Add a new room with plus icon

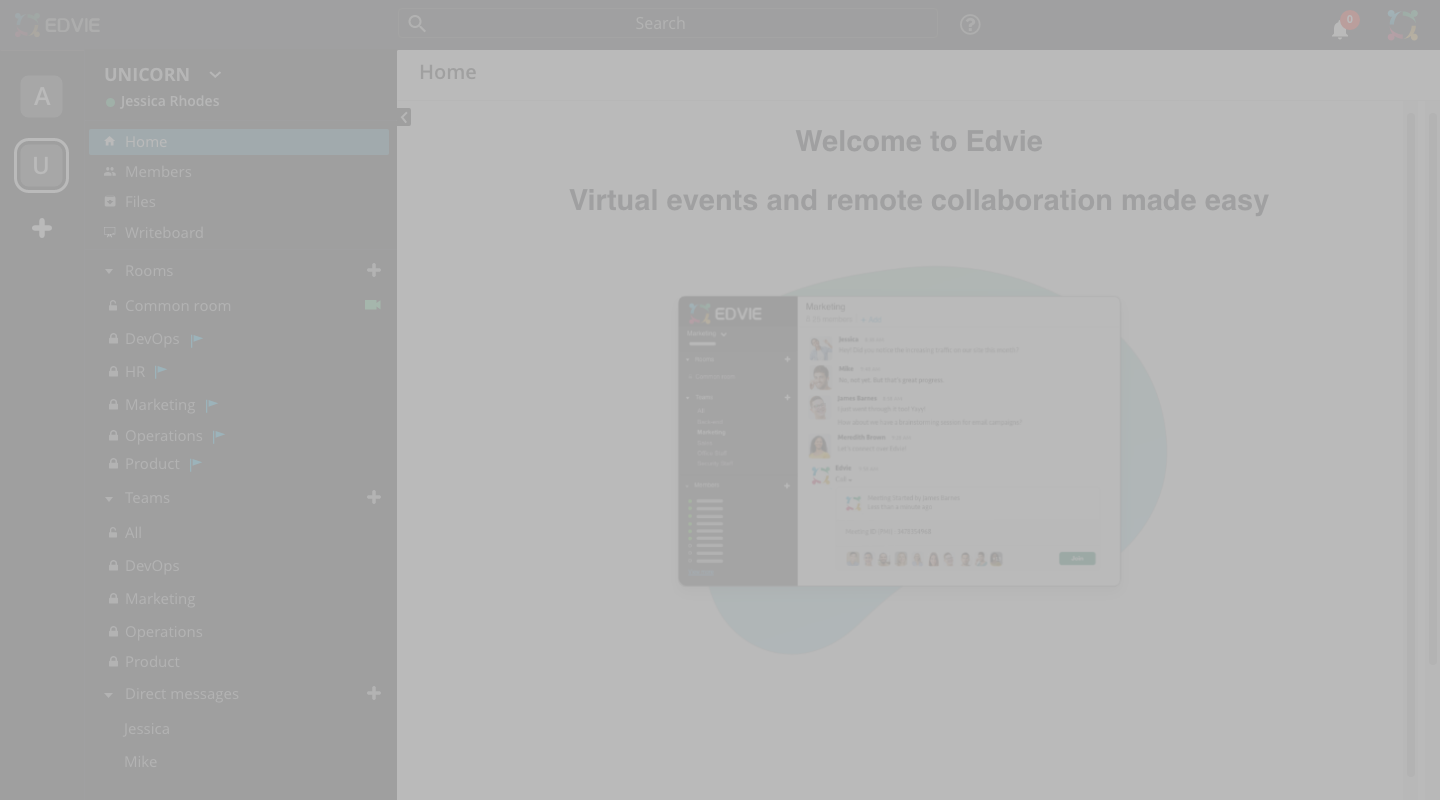(x=374, y=270)
